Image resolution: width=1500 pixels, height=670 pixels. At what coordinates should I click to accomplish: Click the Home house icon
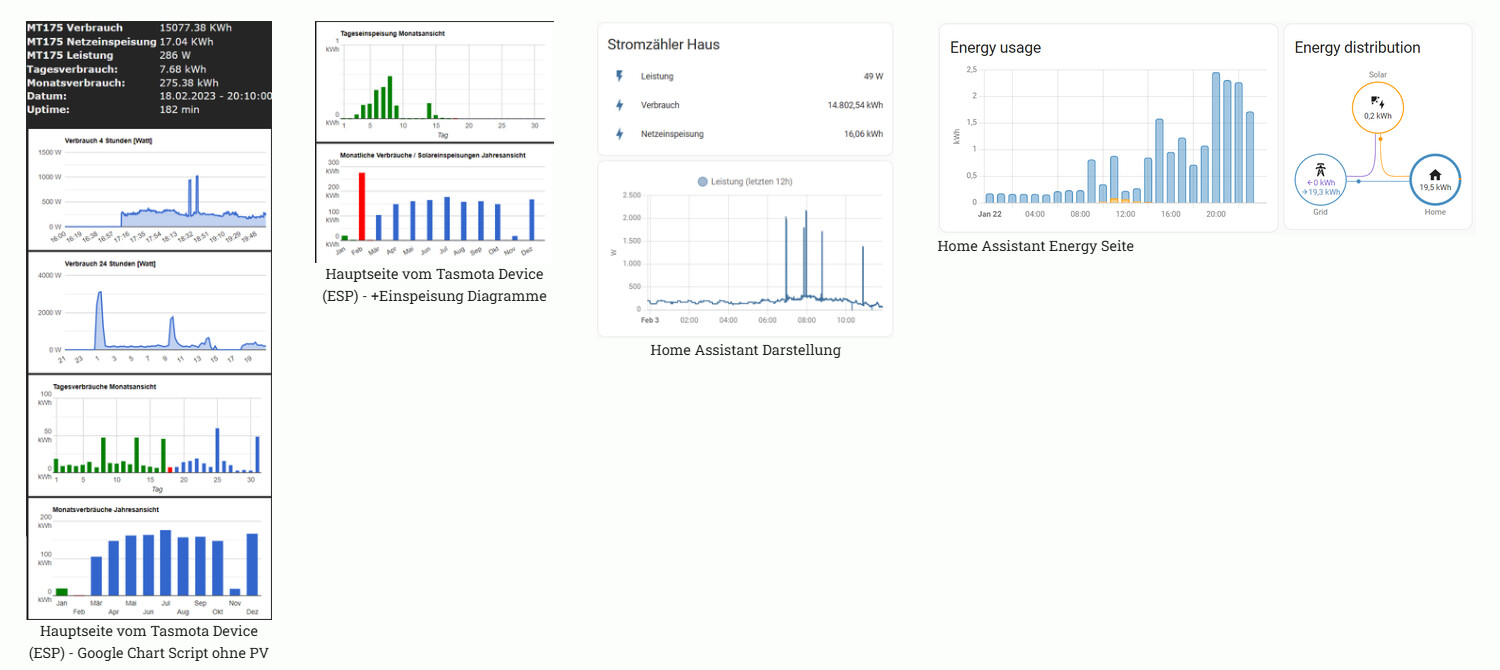coord(1435,176)
